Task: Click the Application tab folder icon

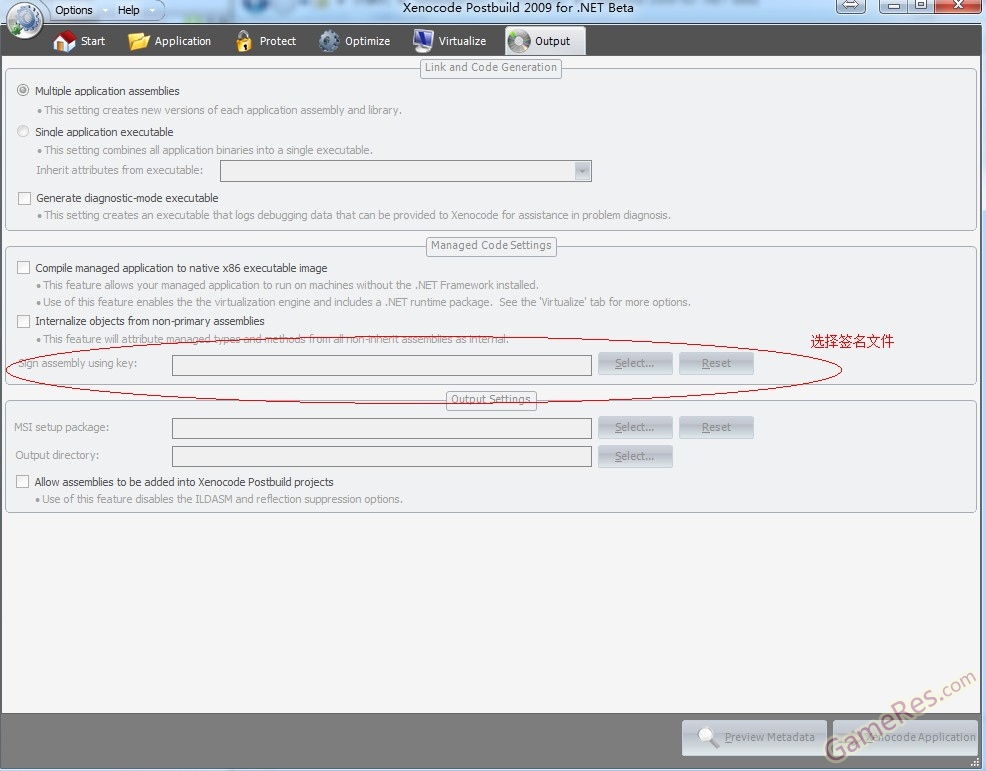Action: point(138,42)
